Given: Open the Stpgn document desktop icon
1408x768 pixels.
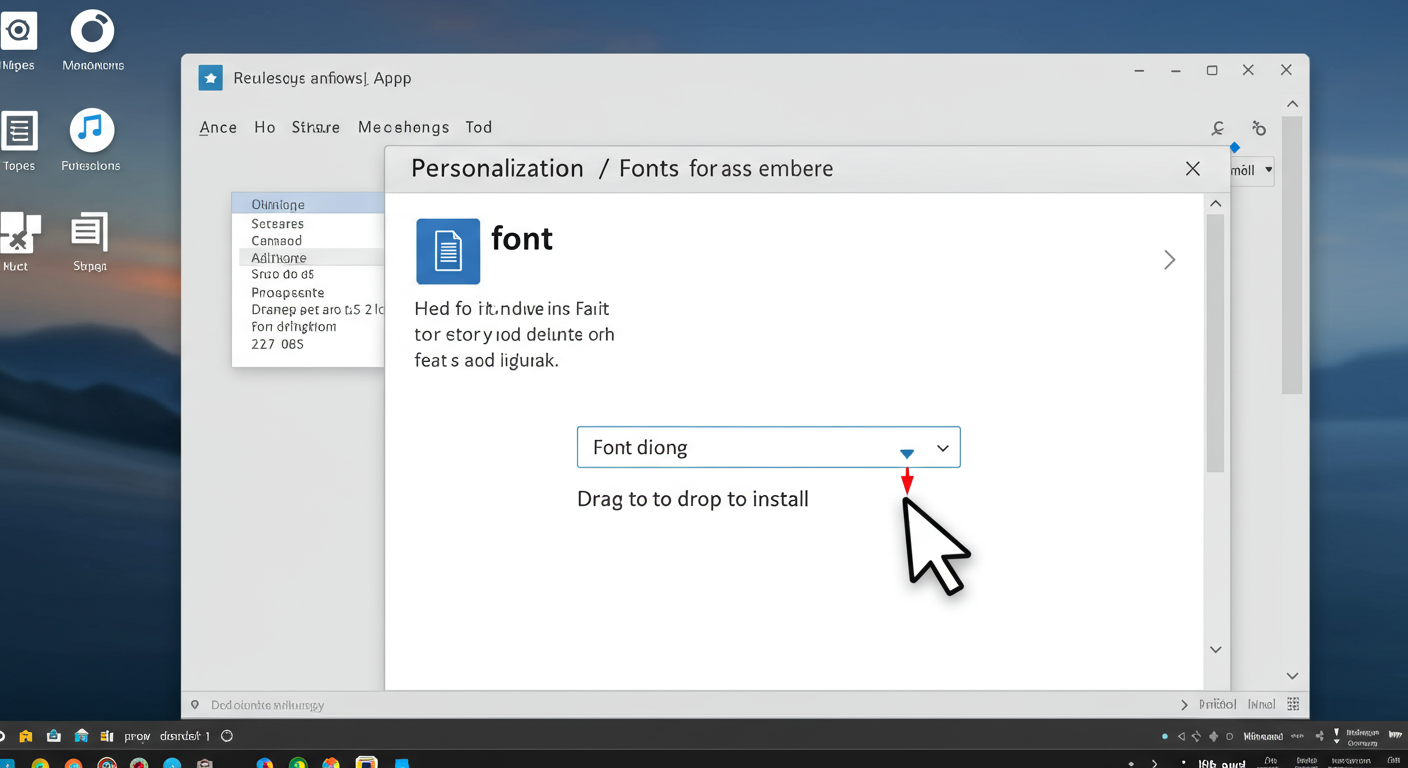Looking at the screenshot, I should pos(89,232).
